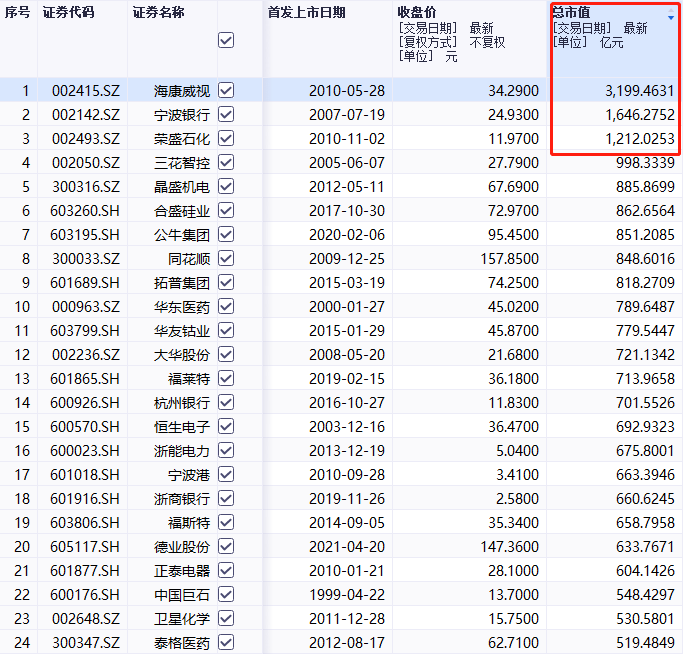Uncheck the checkbox for 海康威视
The height and width of the screenshot is (654, 683).
[x=226, y=90]
